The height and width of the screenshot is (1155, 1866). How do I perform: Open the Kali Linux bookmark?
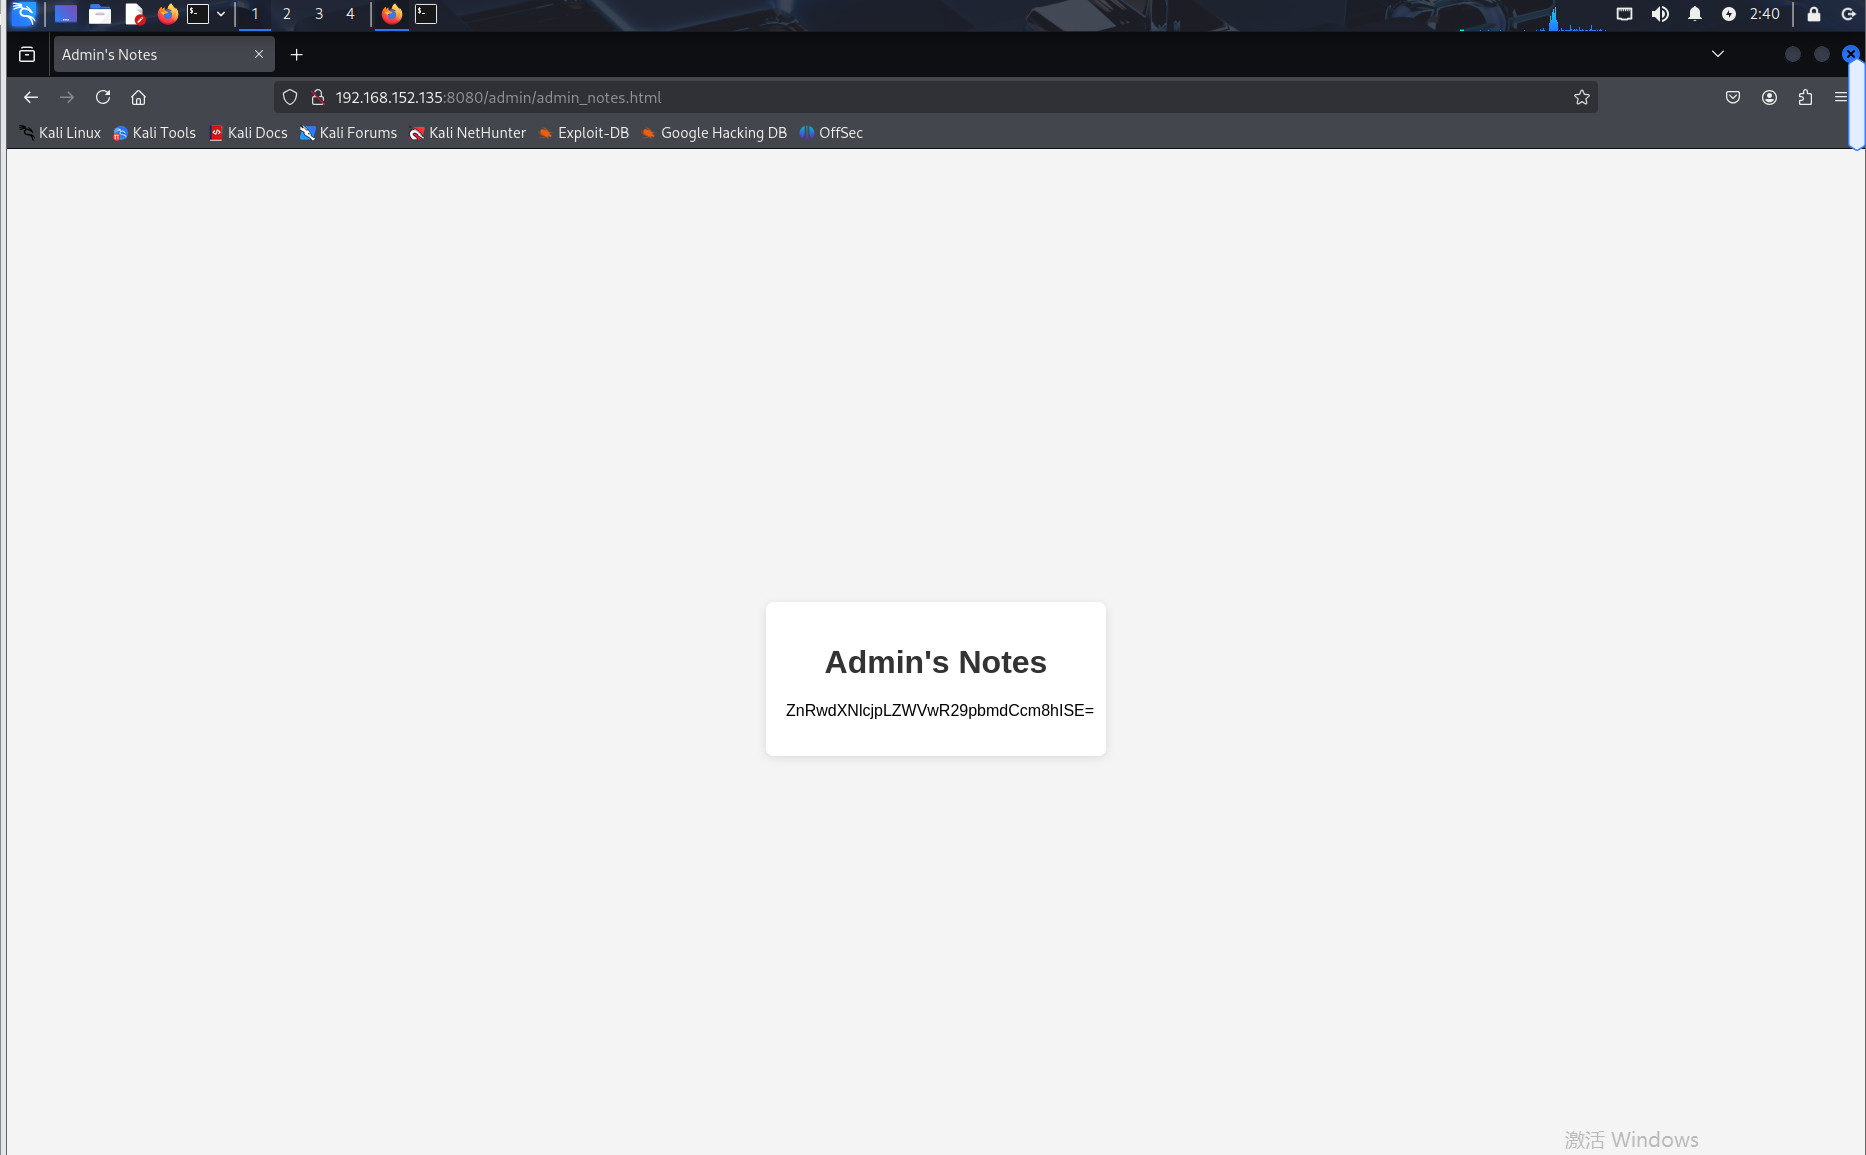(x=60, y=133)
